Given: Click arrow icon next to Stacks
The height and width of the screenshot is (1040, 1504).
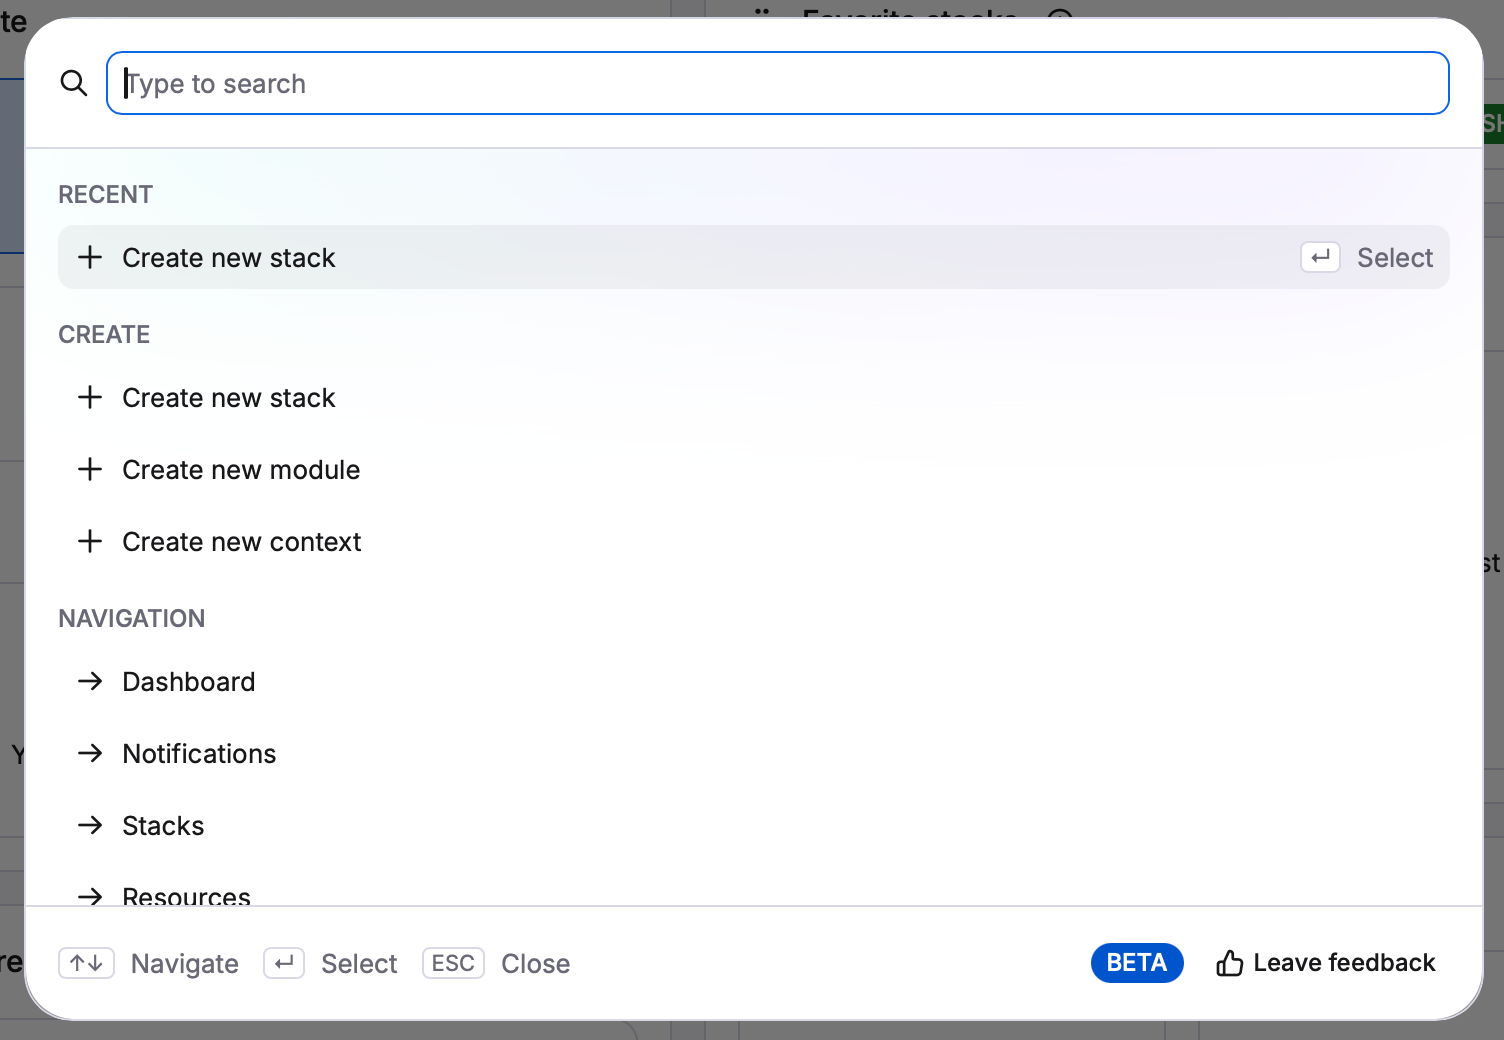Looking at the screenshot, I should tap(90, 826).
